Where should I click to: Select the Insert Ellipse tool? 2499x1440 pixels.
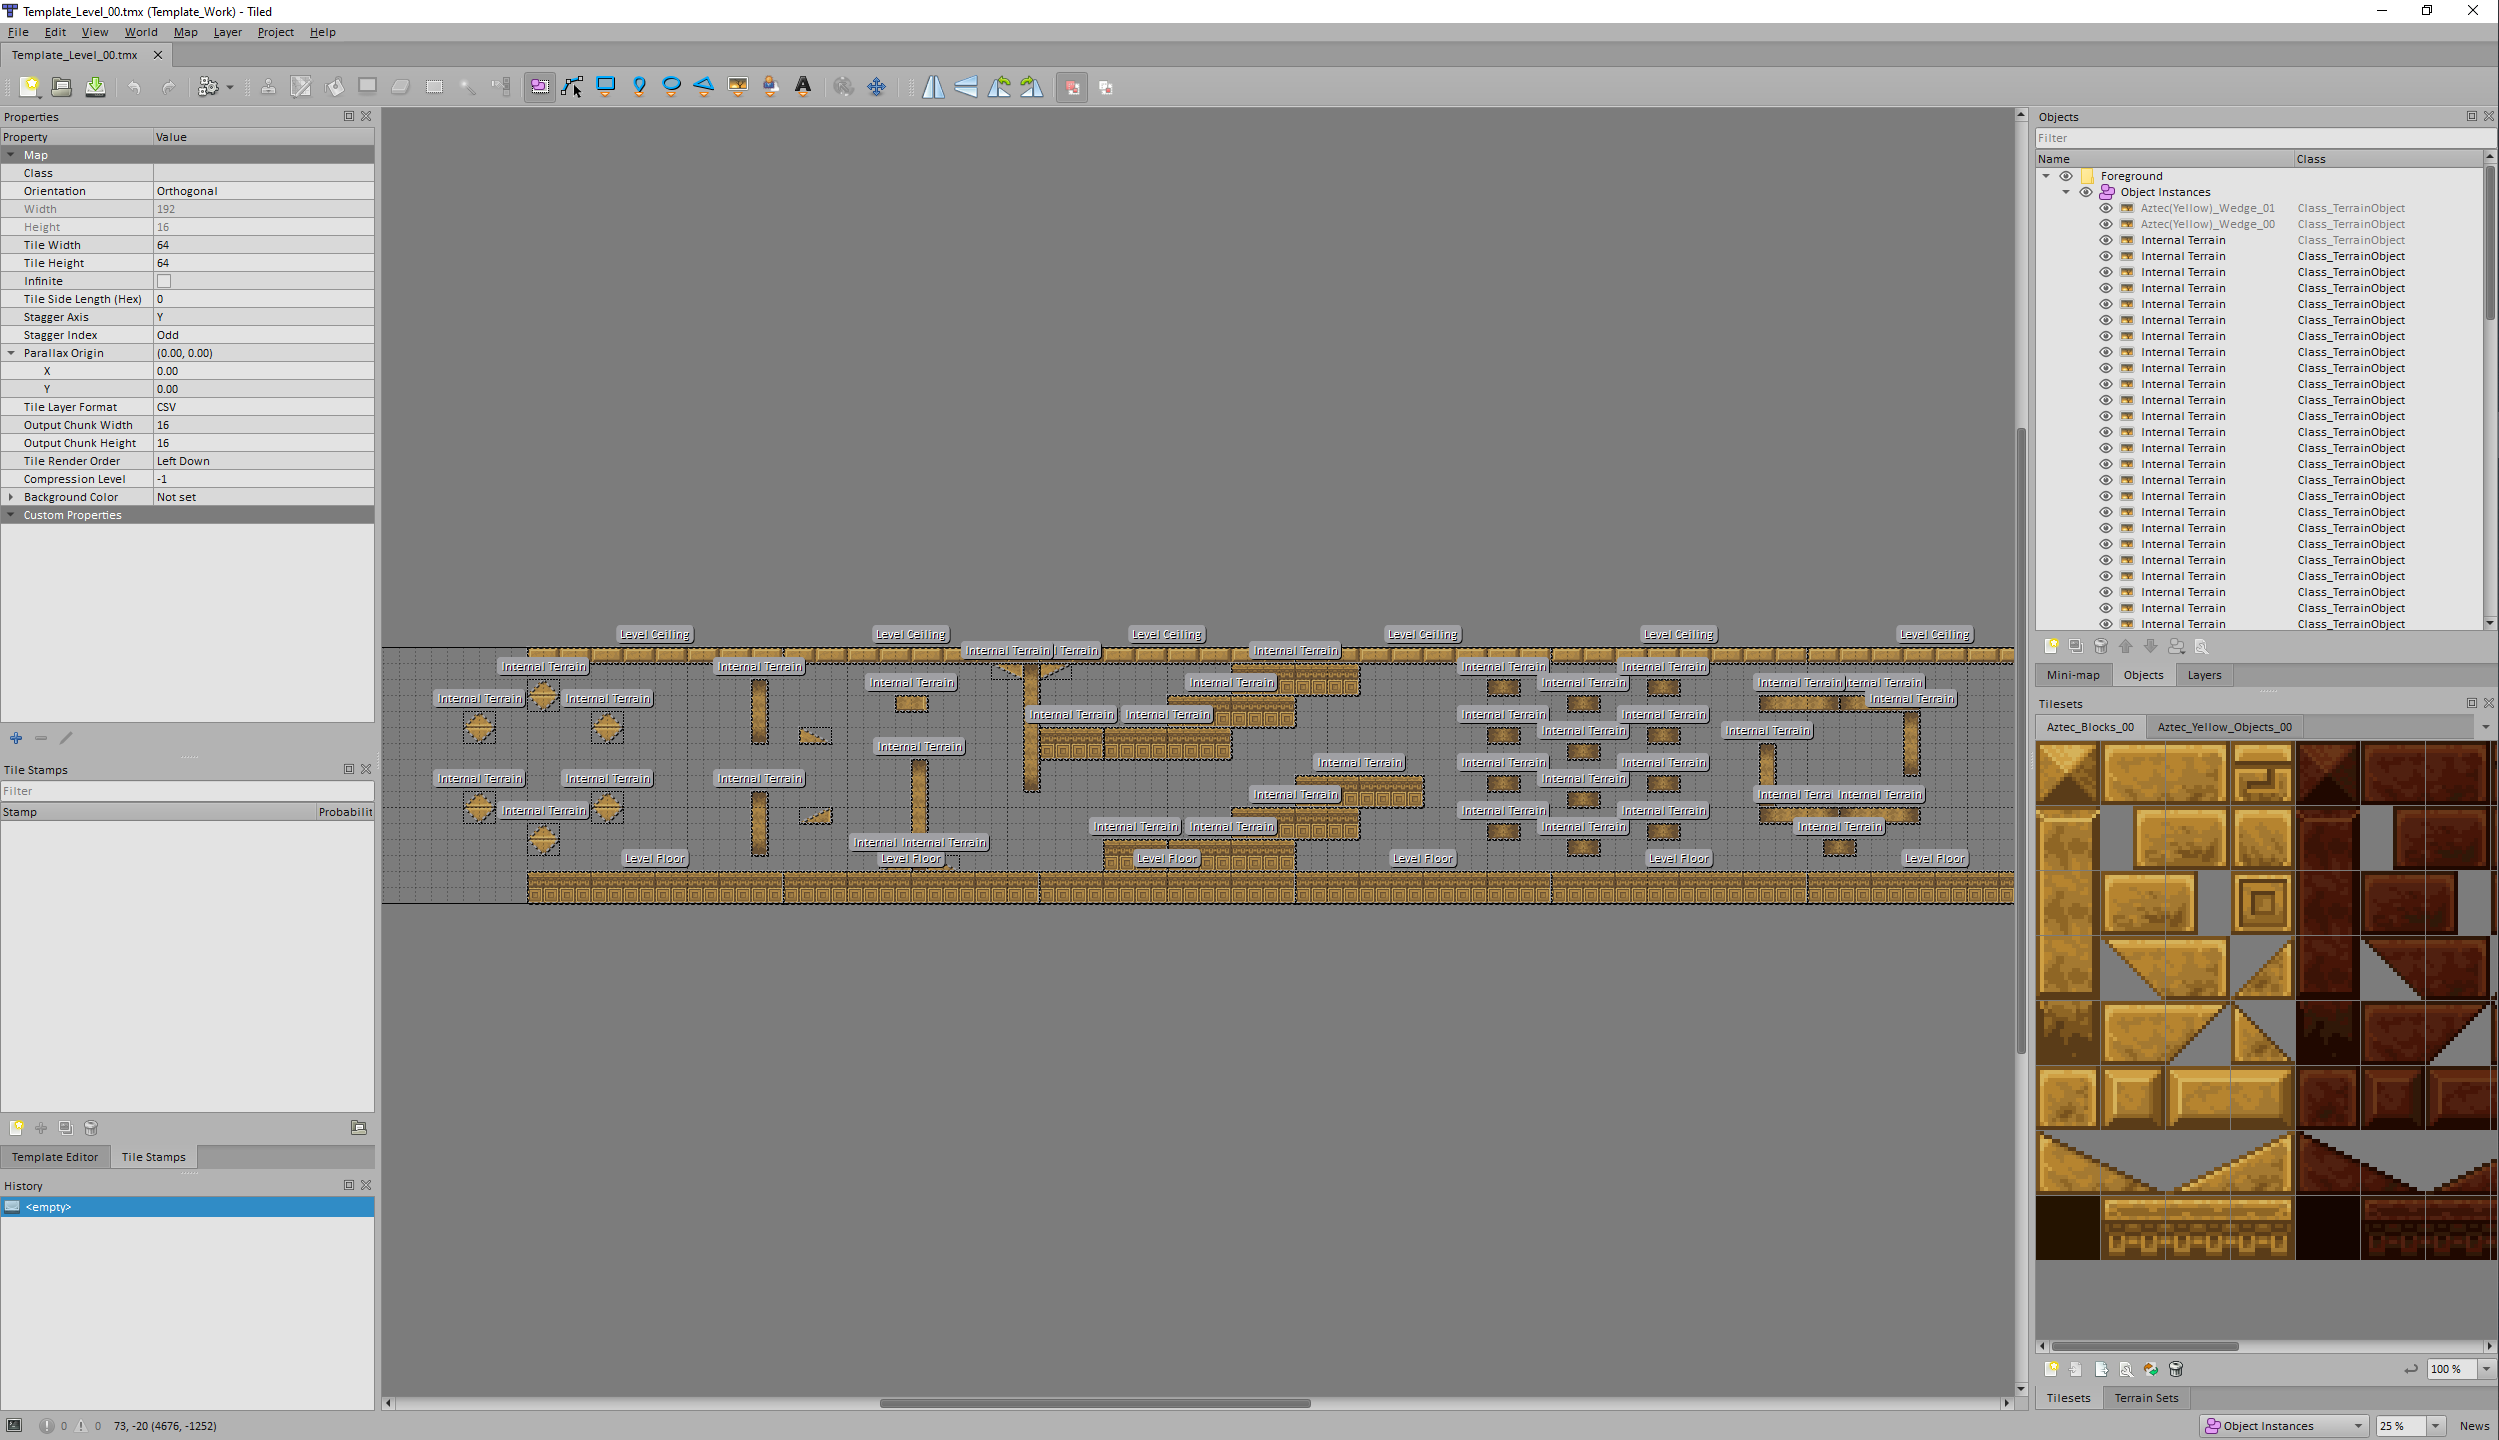tap(672, 87)
